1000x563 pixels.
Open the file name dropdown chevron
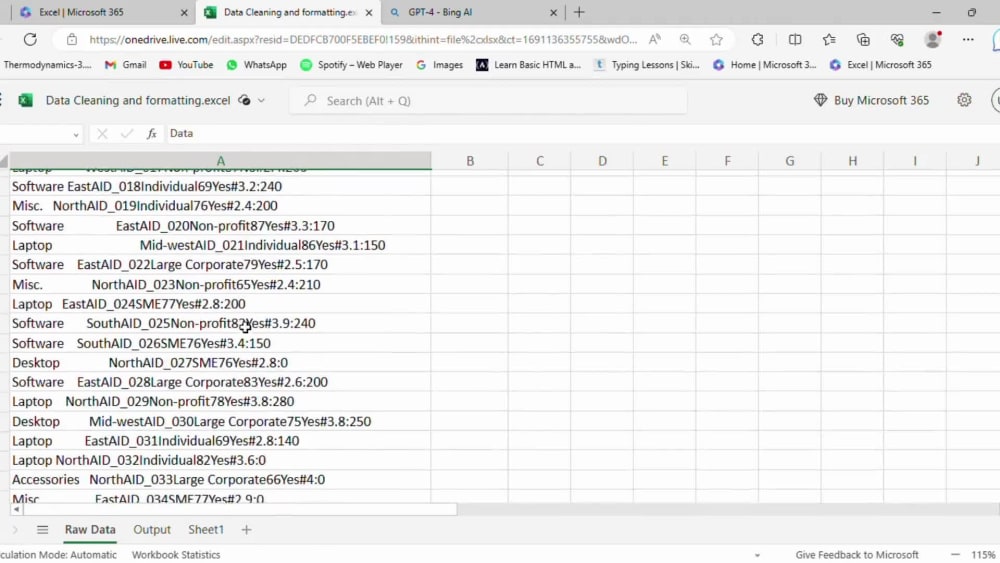(261, 101)
